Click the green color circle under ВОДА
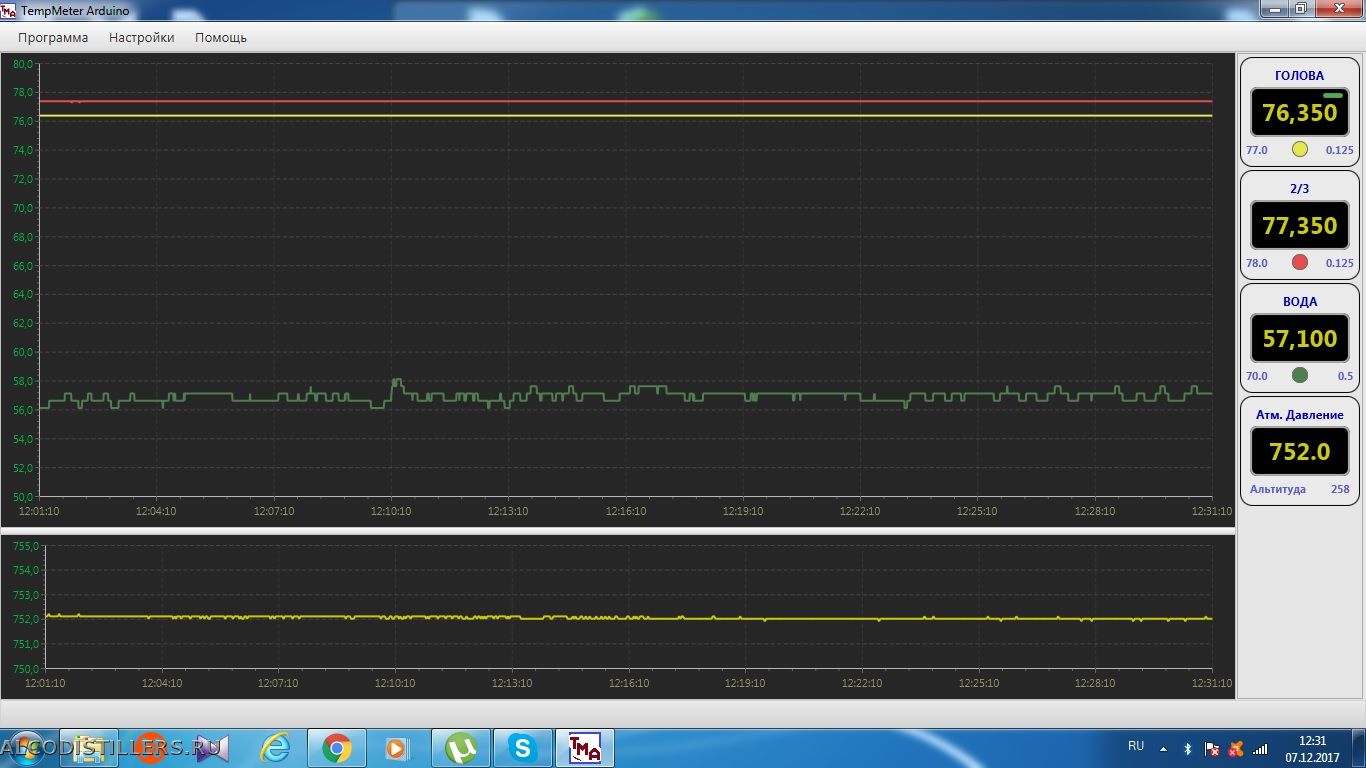This screenshot has width=1366, height=768. [1300, 376]
